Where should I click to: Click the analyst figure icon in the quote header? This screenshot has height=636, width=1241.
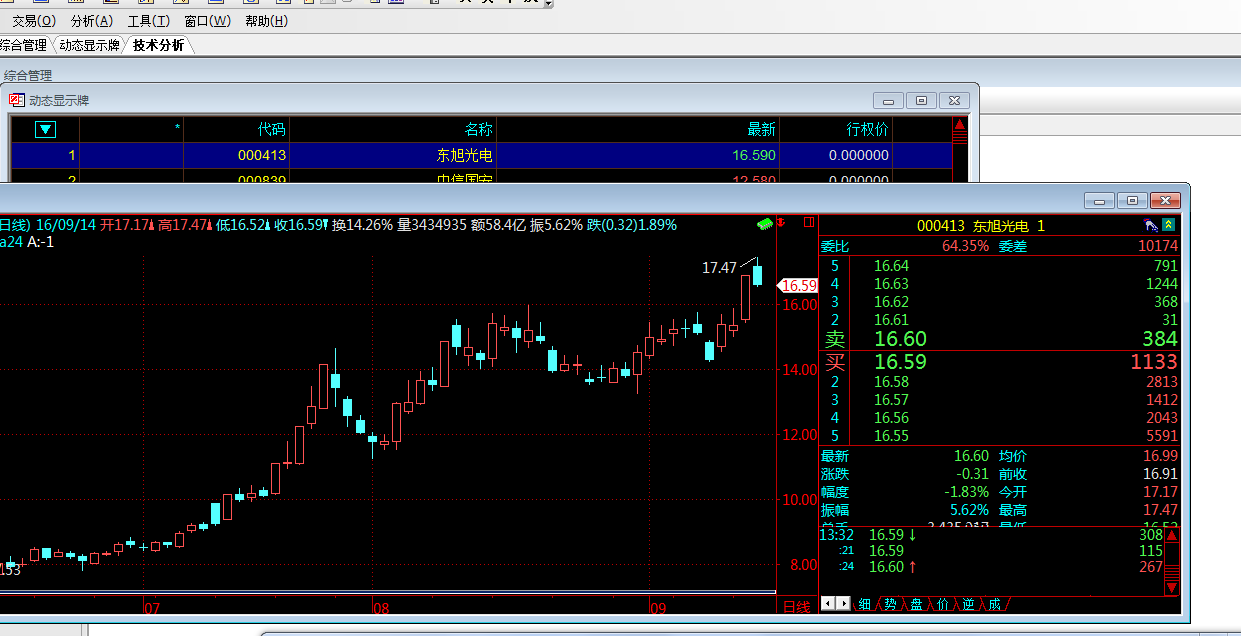1151,225
